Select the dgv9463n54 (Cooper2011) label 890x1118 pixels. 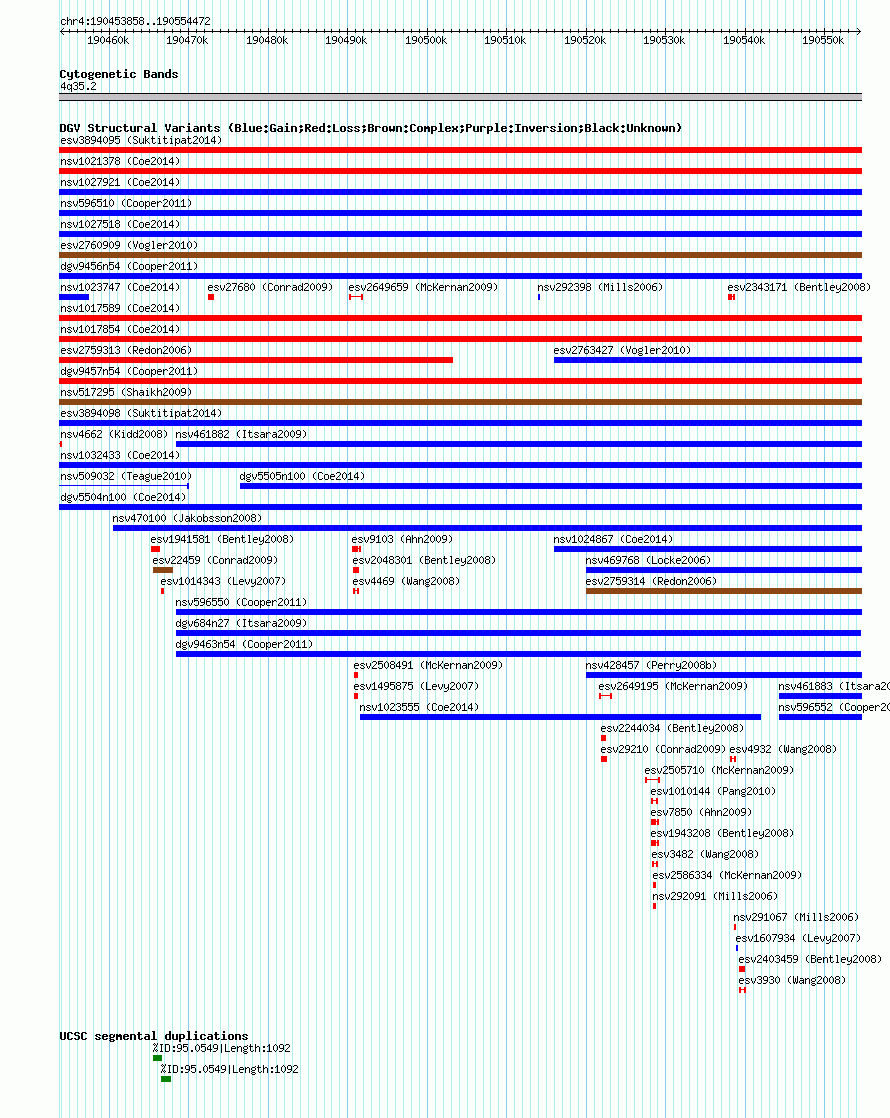coord(244,645)
